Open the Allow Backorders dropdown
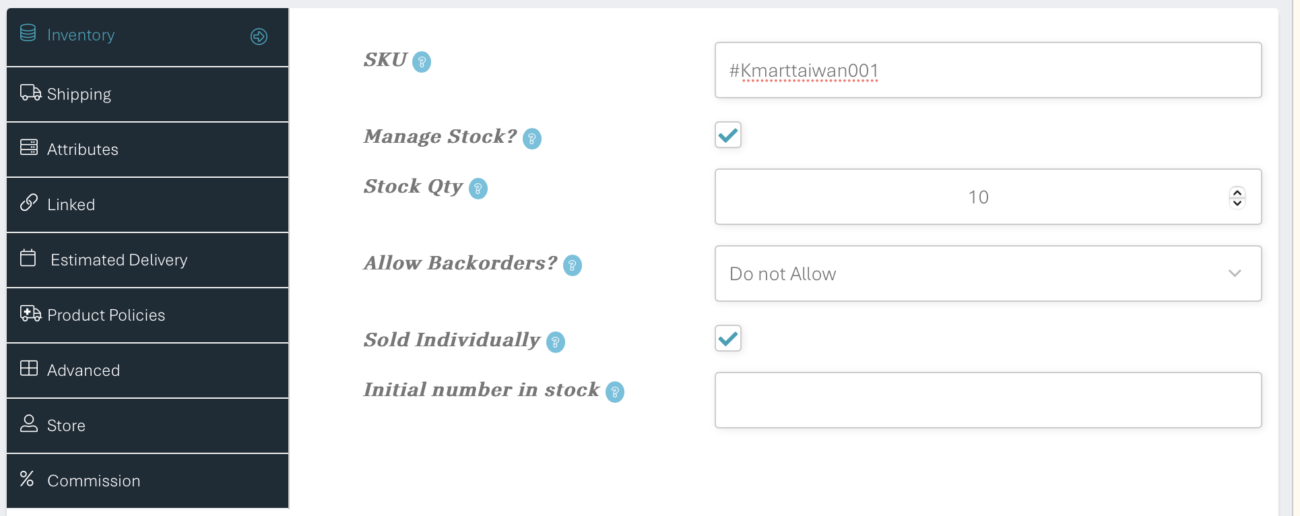 click(x=988, y=273)
